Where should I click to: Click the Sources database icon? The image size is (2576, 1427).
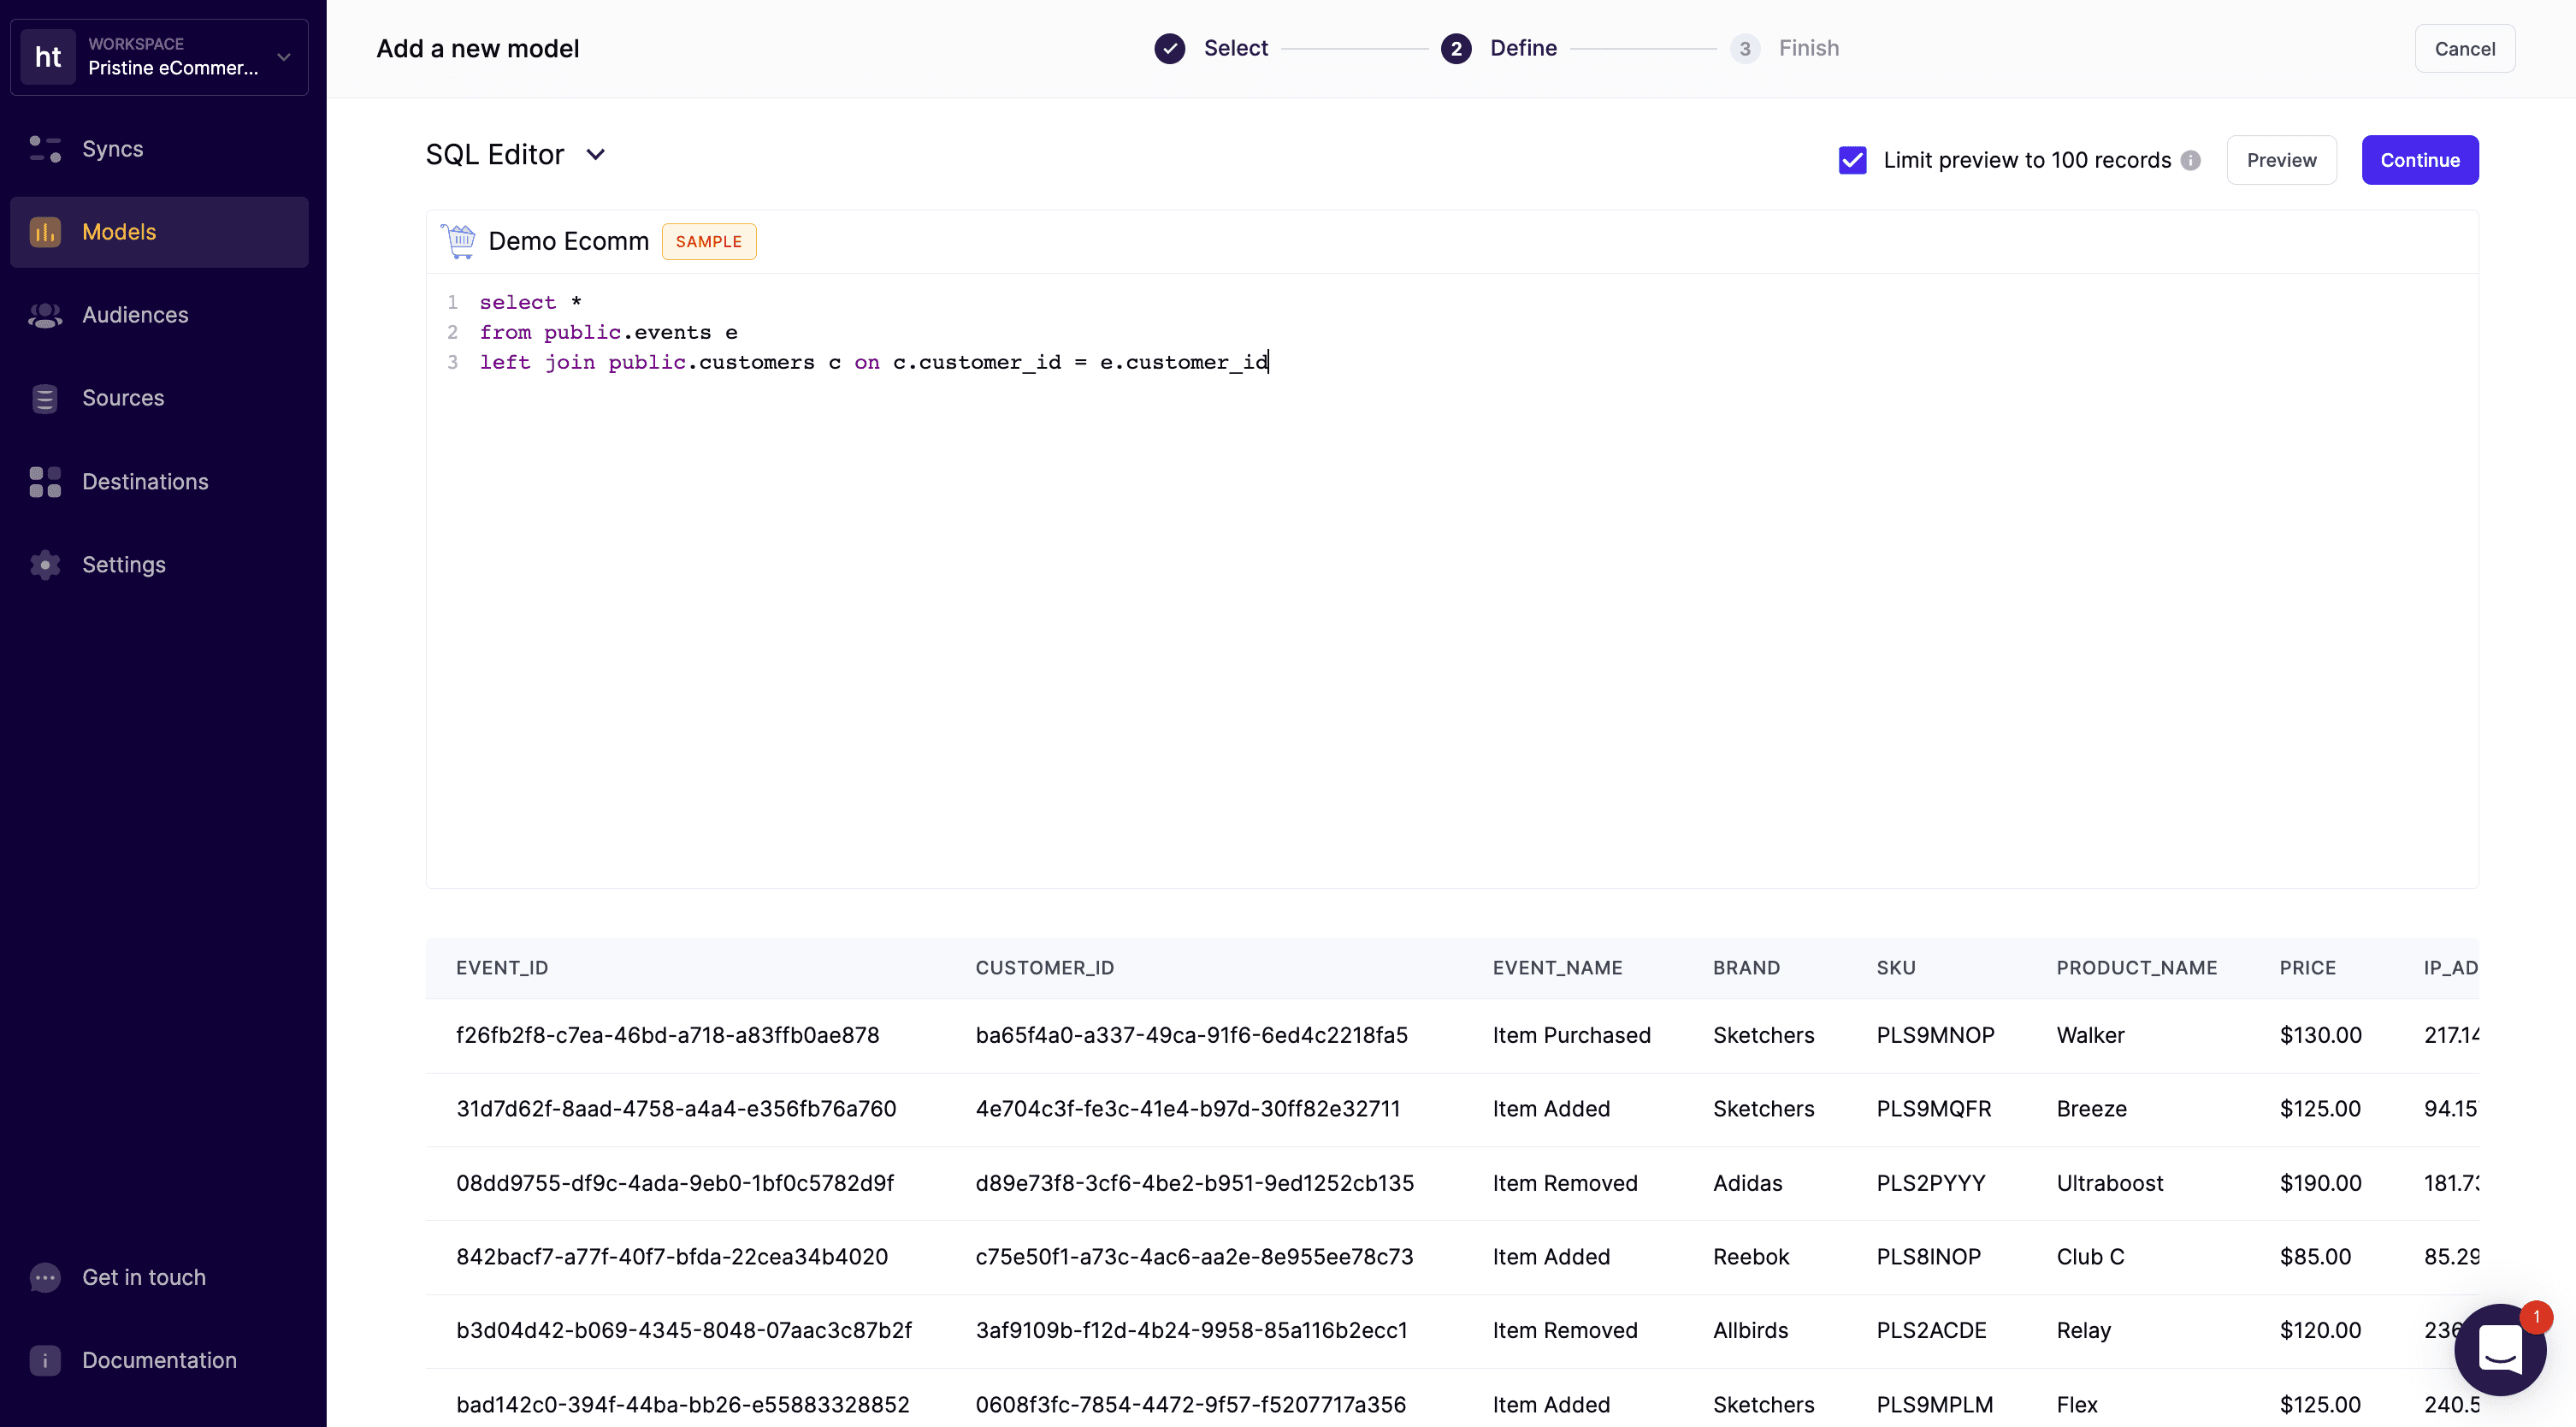pos(45,398)
